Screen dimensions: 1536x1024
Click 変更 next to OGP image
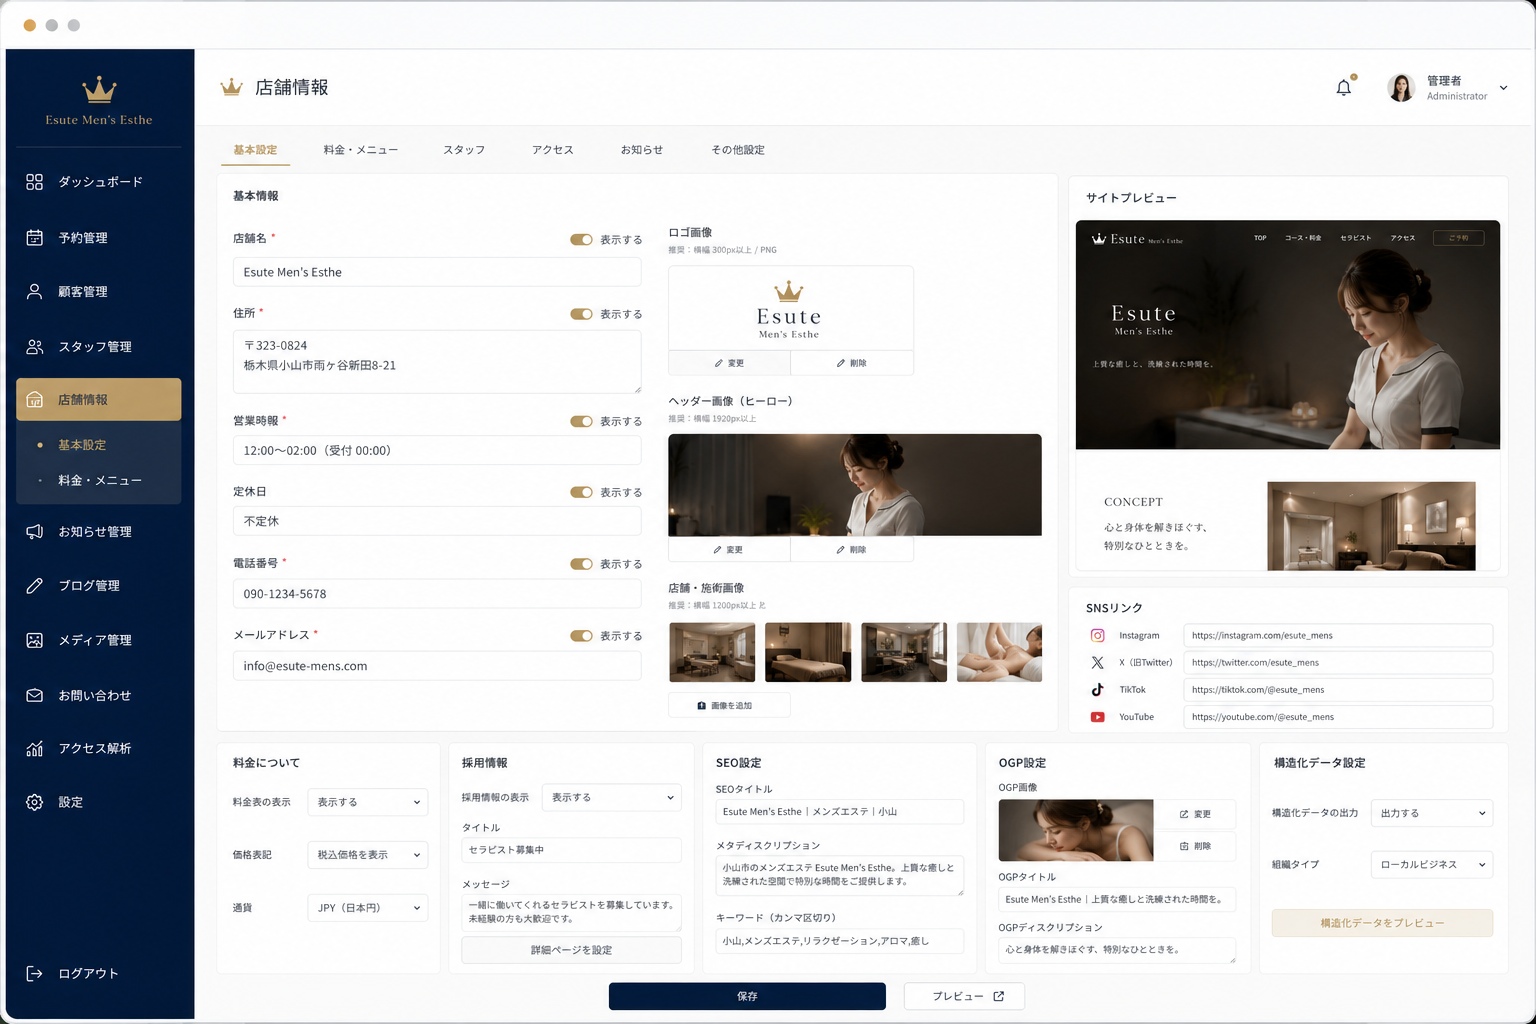(x=1195, y=814)
